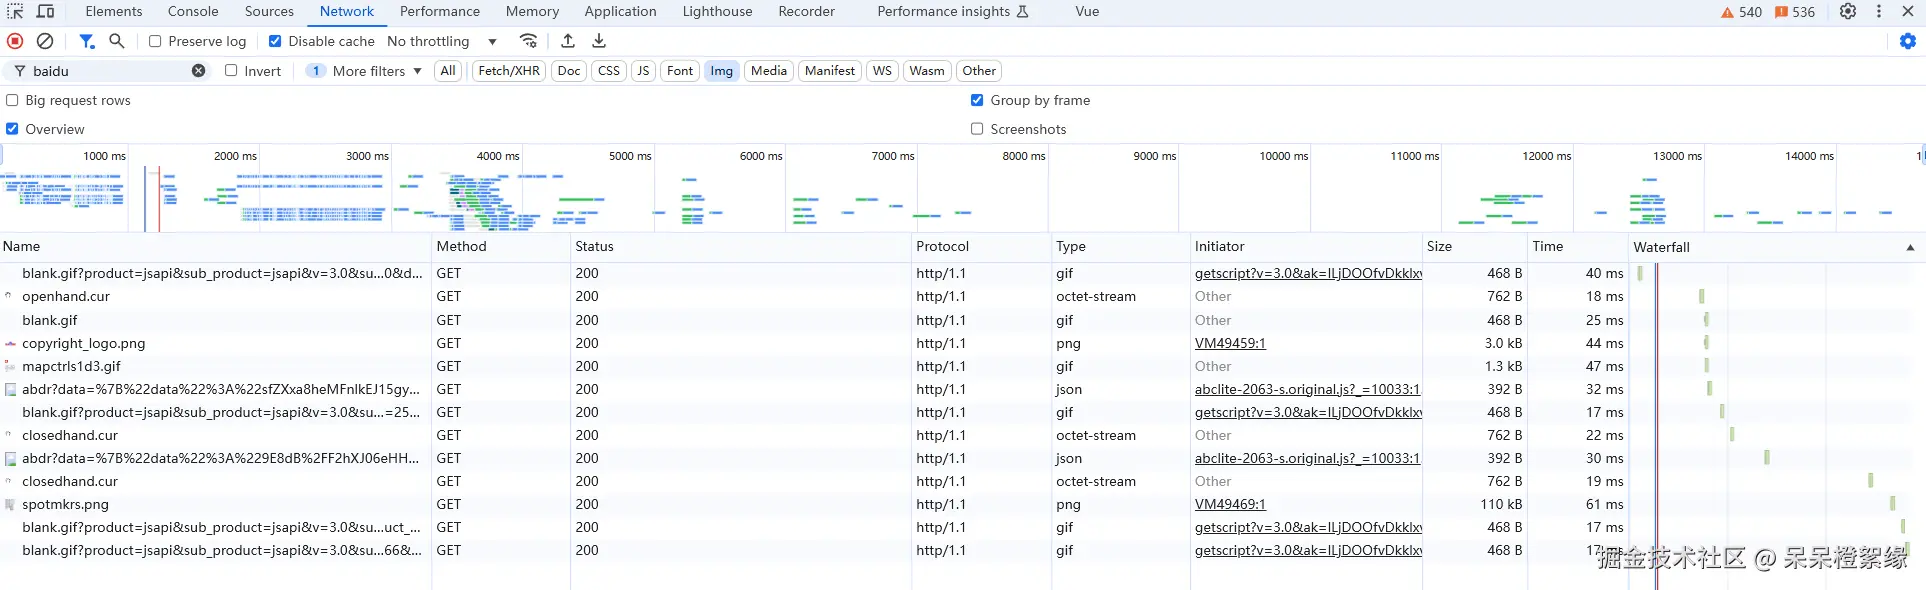Viewport: 1926px width, 590px height.
Task: Enable Screenshots checkbox
Action: point(977,129)
